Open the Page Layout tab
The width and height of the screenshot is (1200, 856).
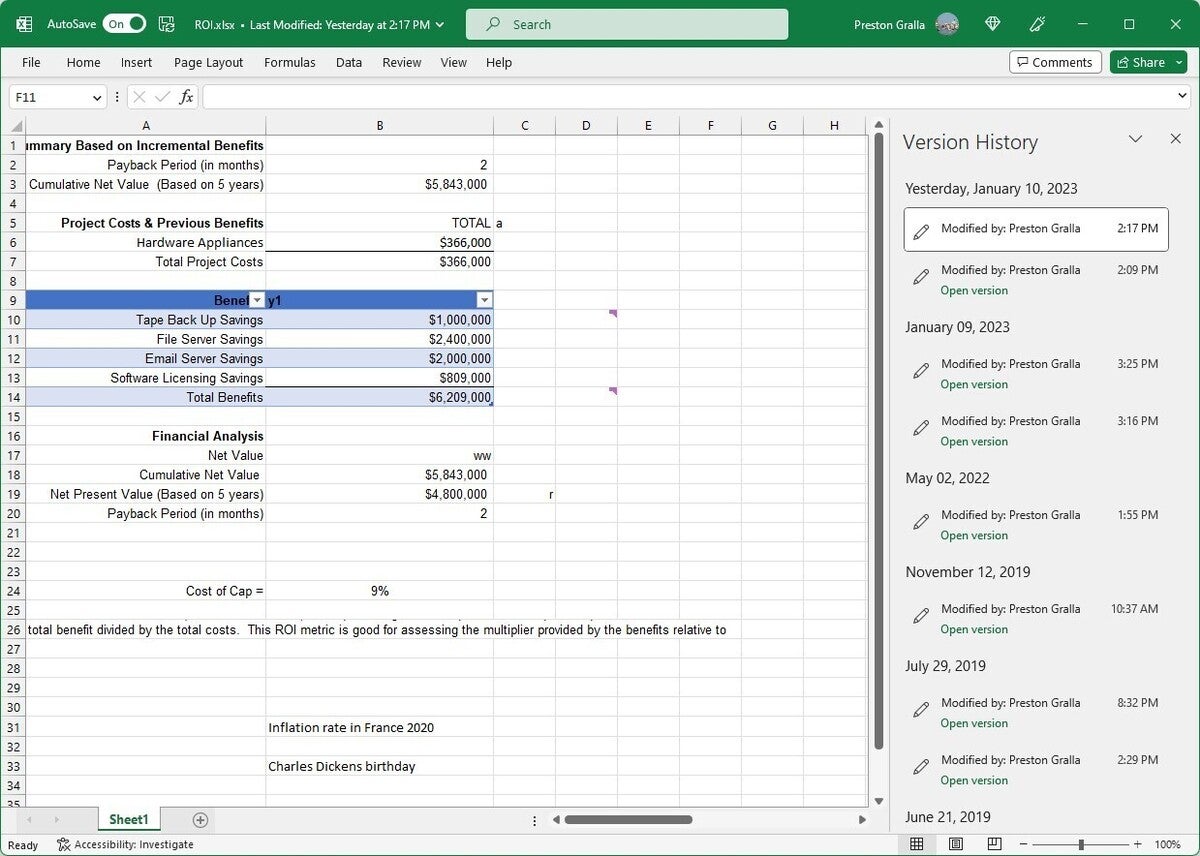coord(208,62)
